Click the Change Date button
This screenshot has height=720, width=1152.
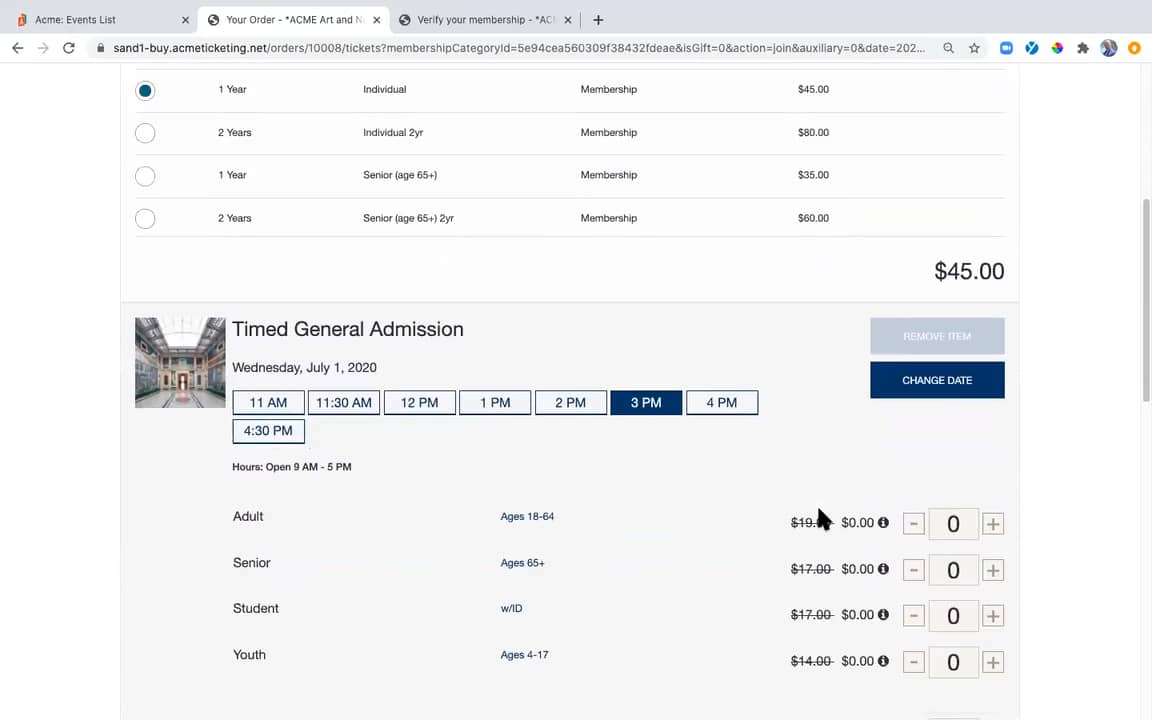937,380
